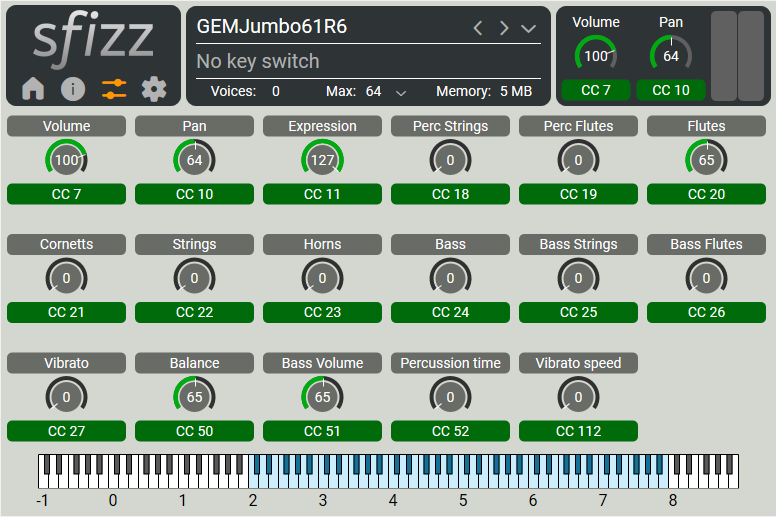Load next instrument with right arrow

pos(504,28)
